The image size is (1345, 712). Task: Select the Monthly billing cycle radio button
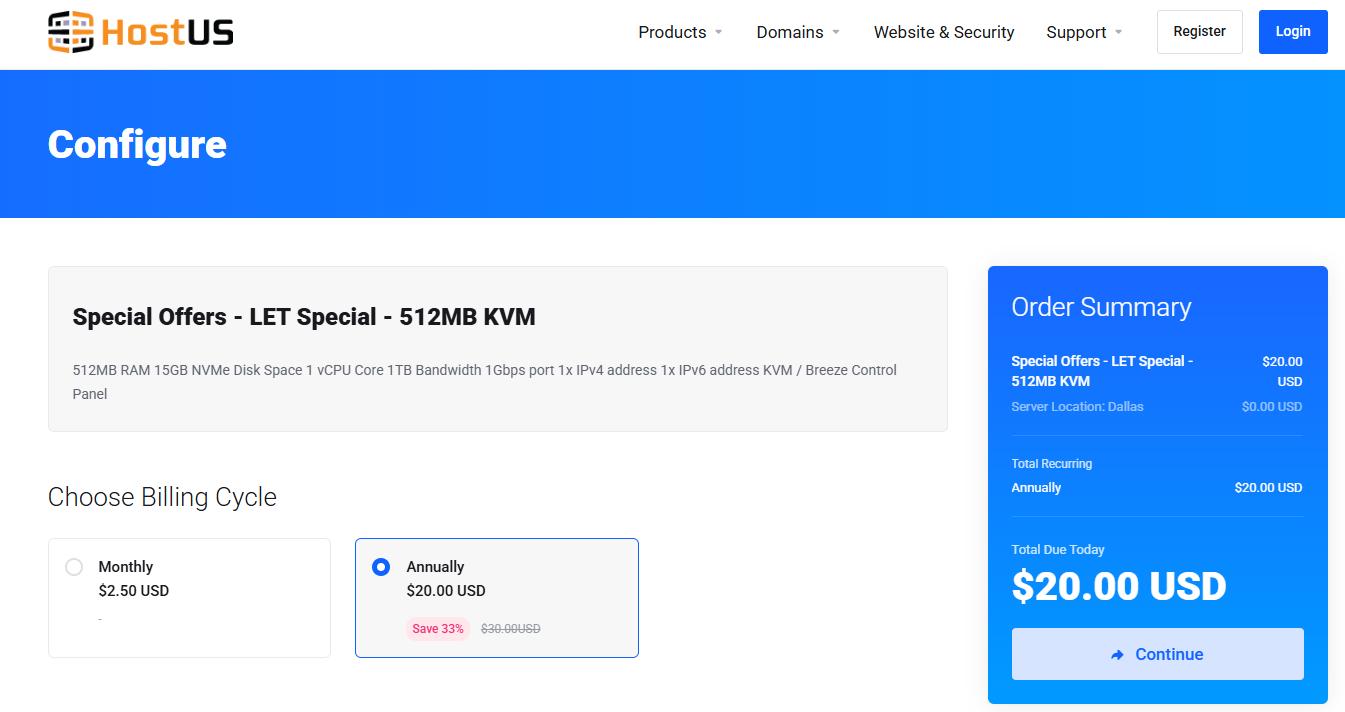(74, 566)
